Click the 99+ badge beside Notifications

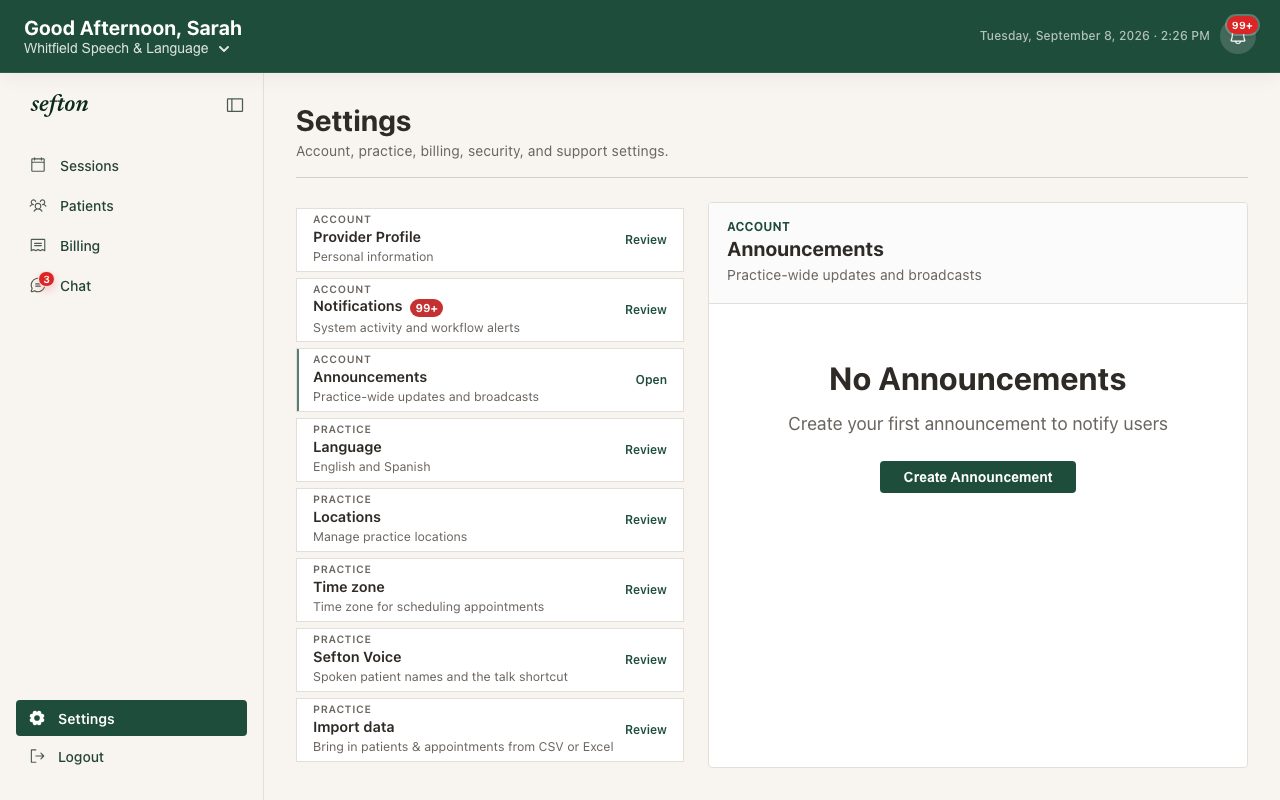[x=426, y=308]
